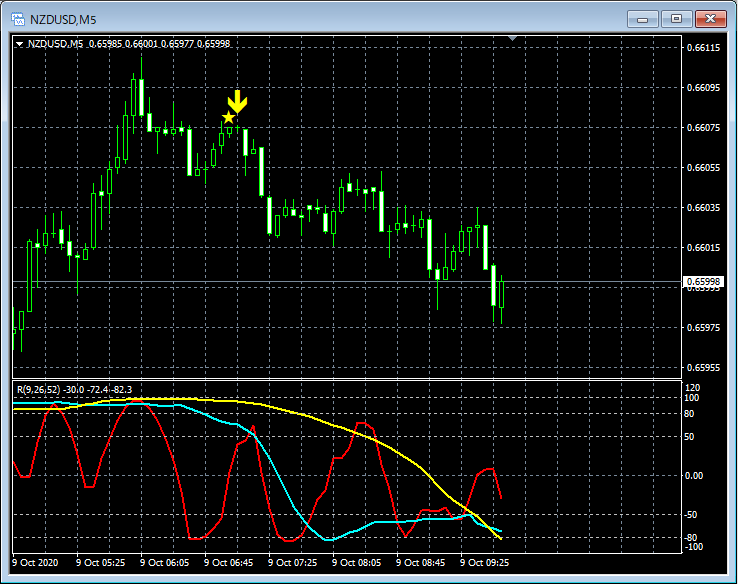Click the -80 indicator scale label
739x584 pixels.
691,538
